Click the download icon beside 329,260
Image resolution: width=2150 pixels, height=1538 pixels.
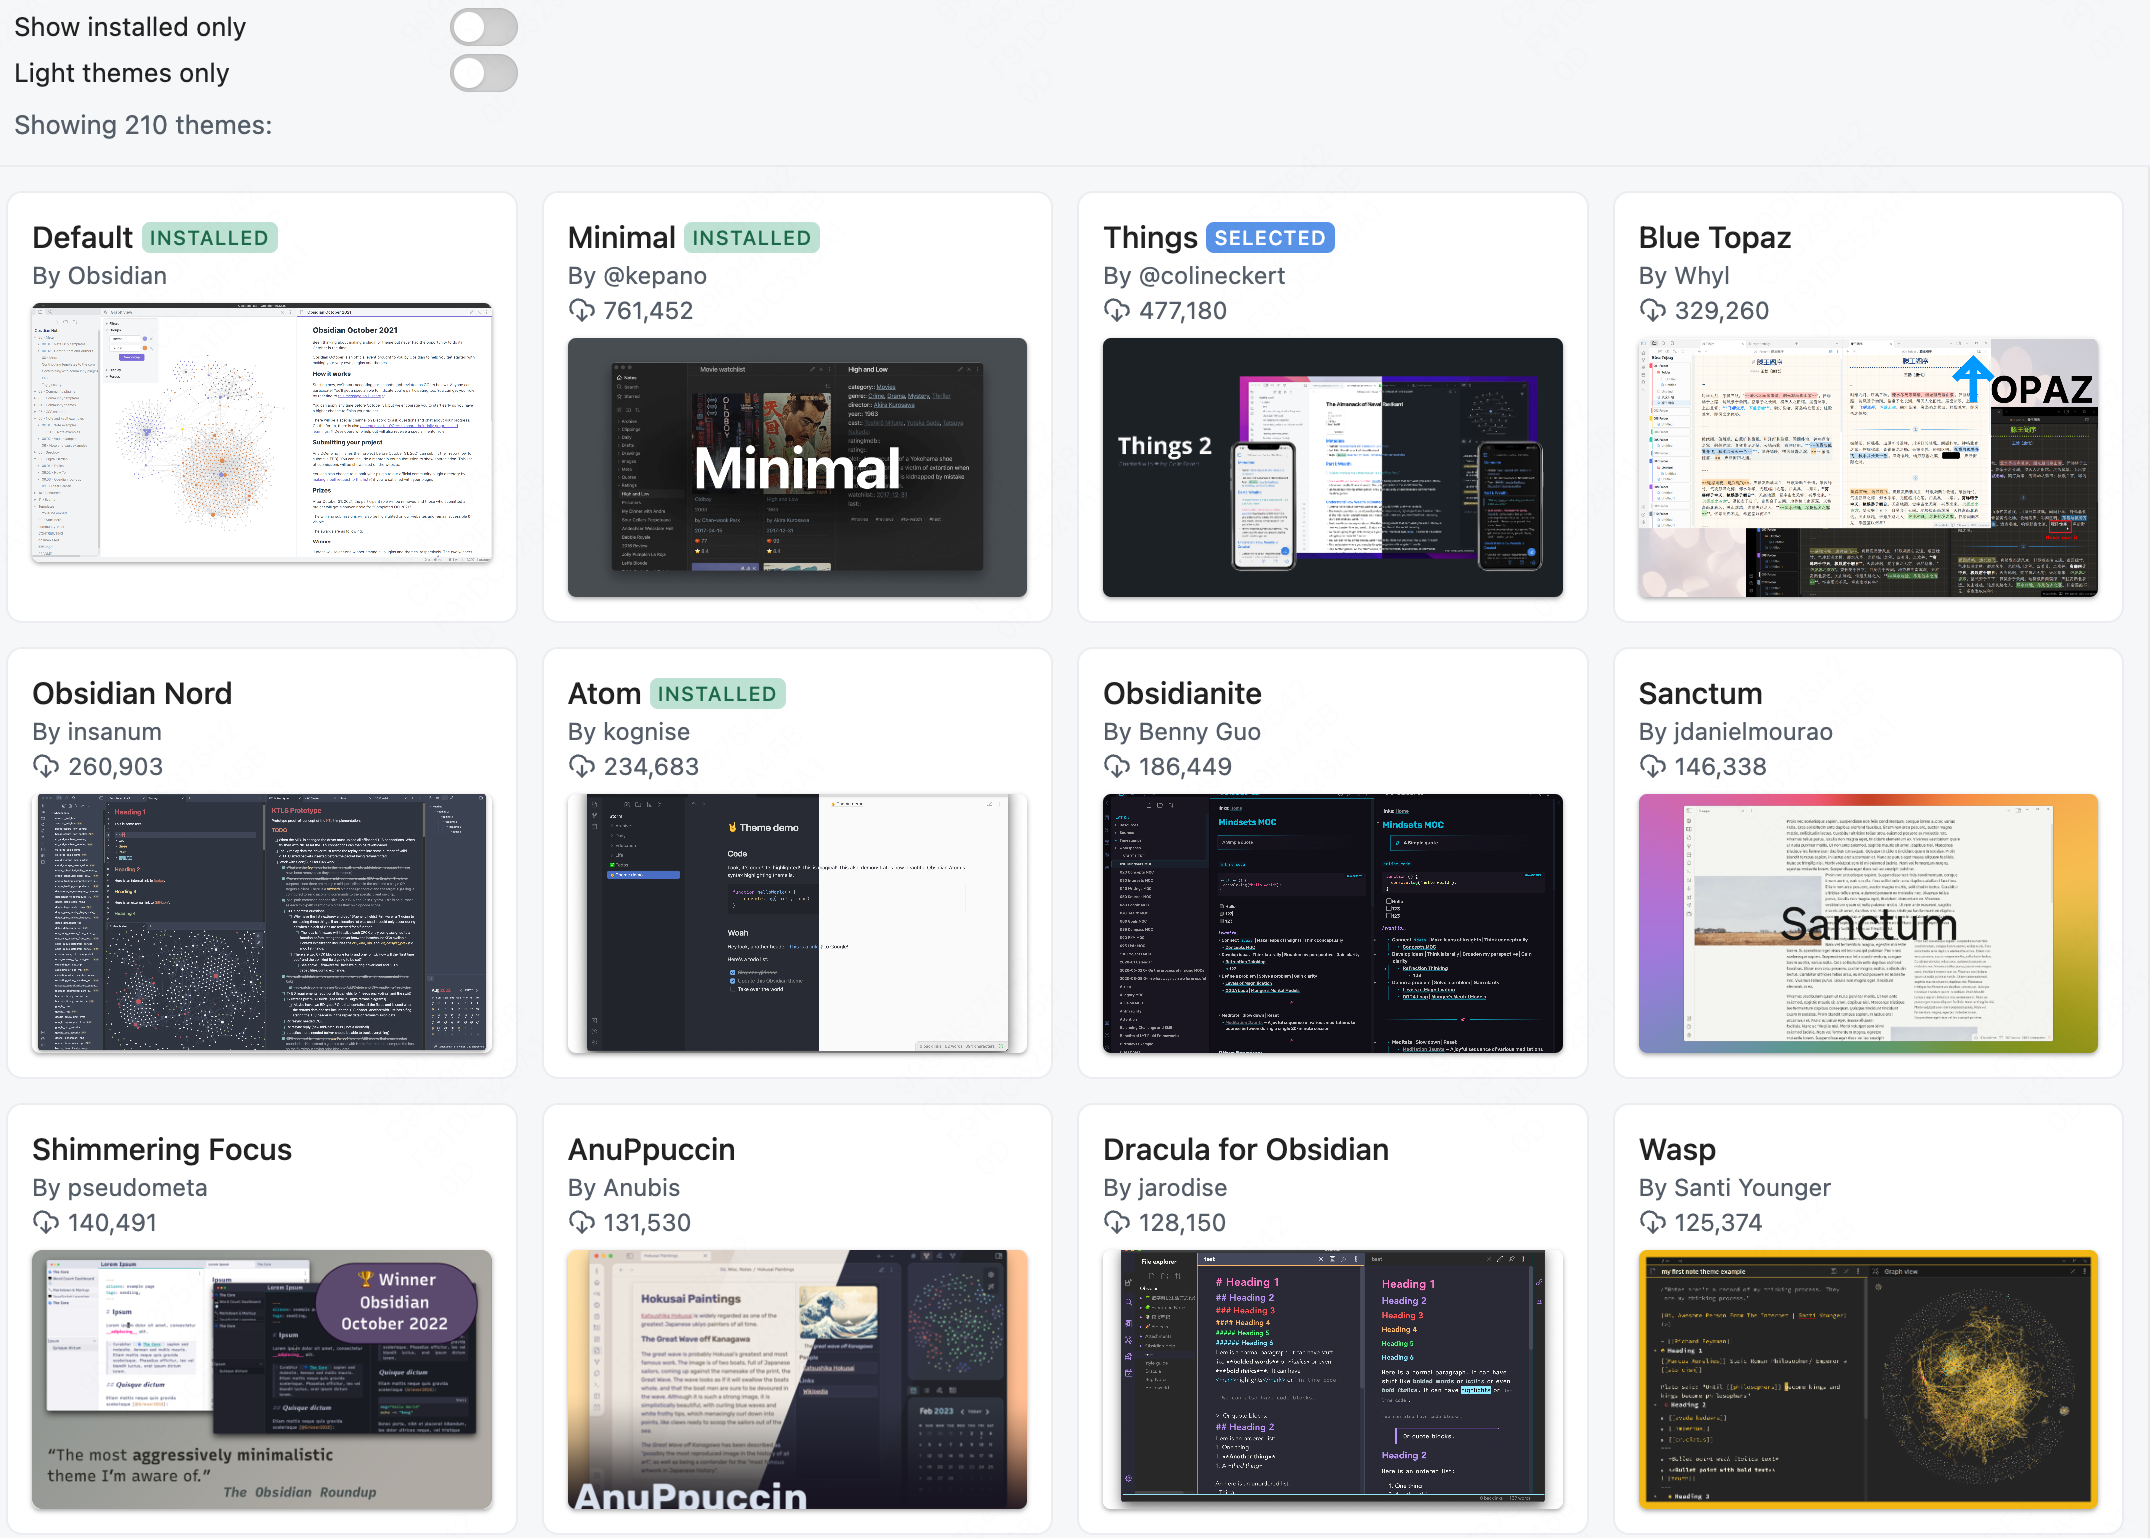click(1652, 311)
